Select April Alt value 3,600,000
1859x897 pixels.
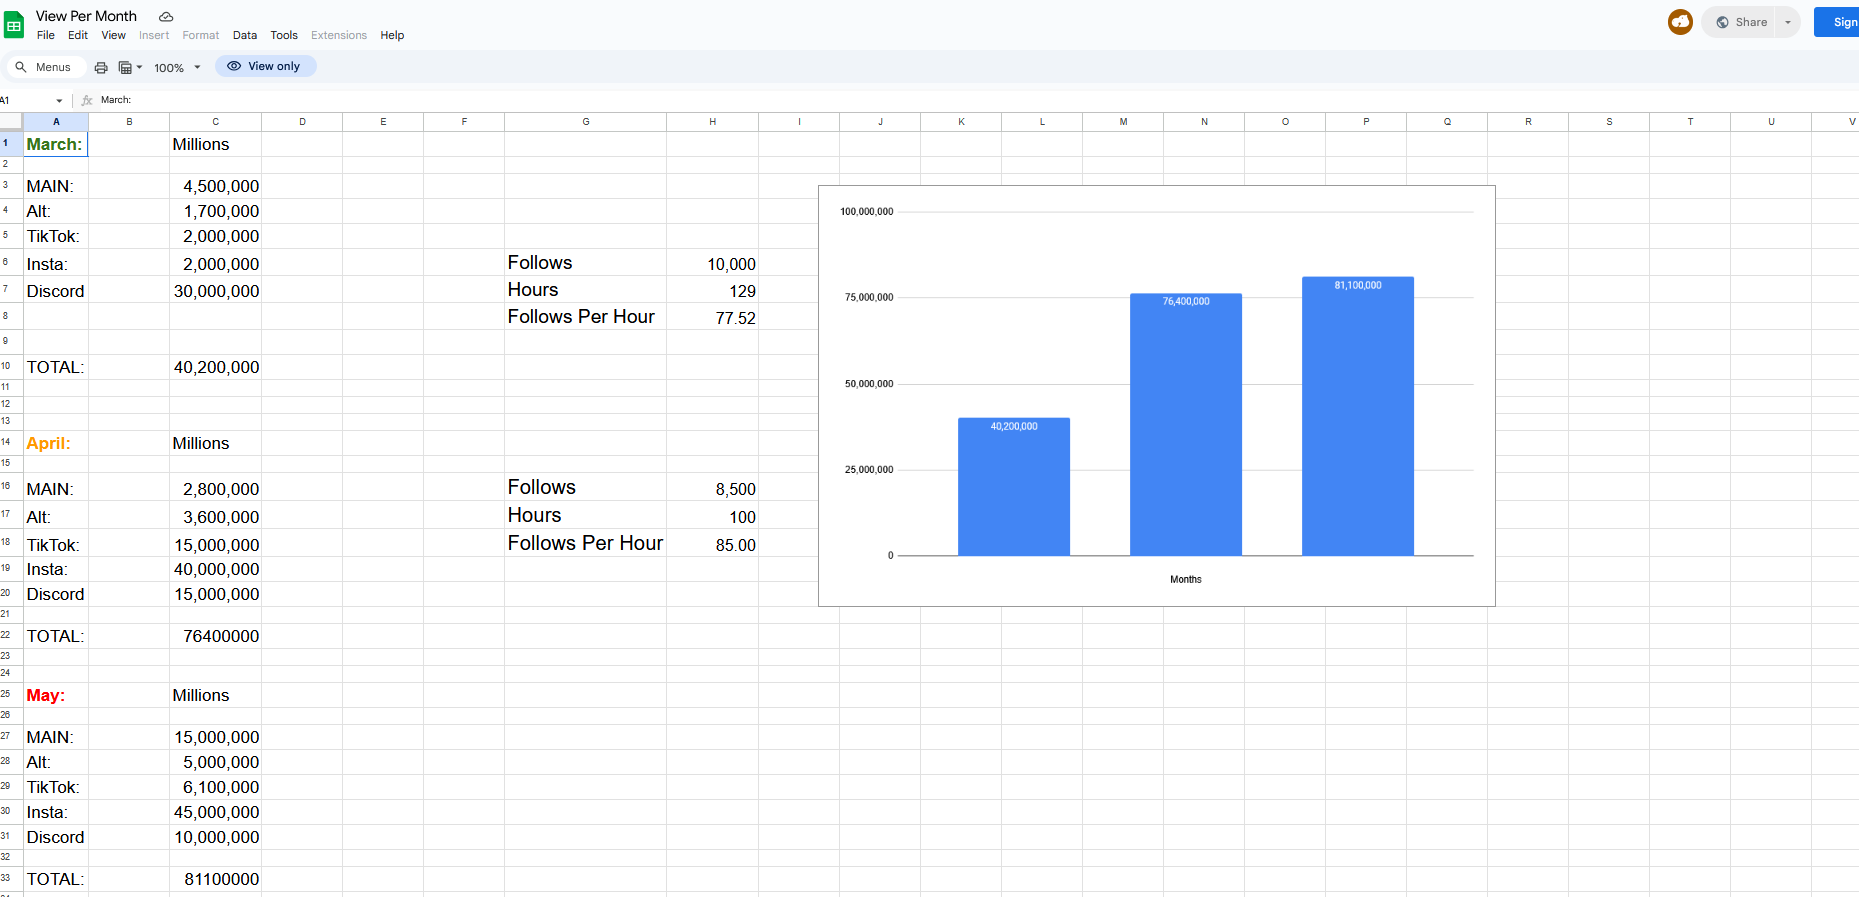point(216,516)
